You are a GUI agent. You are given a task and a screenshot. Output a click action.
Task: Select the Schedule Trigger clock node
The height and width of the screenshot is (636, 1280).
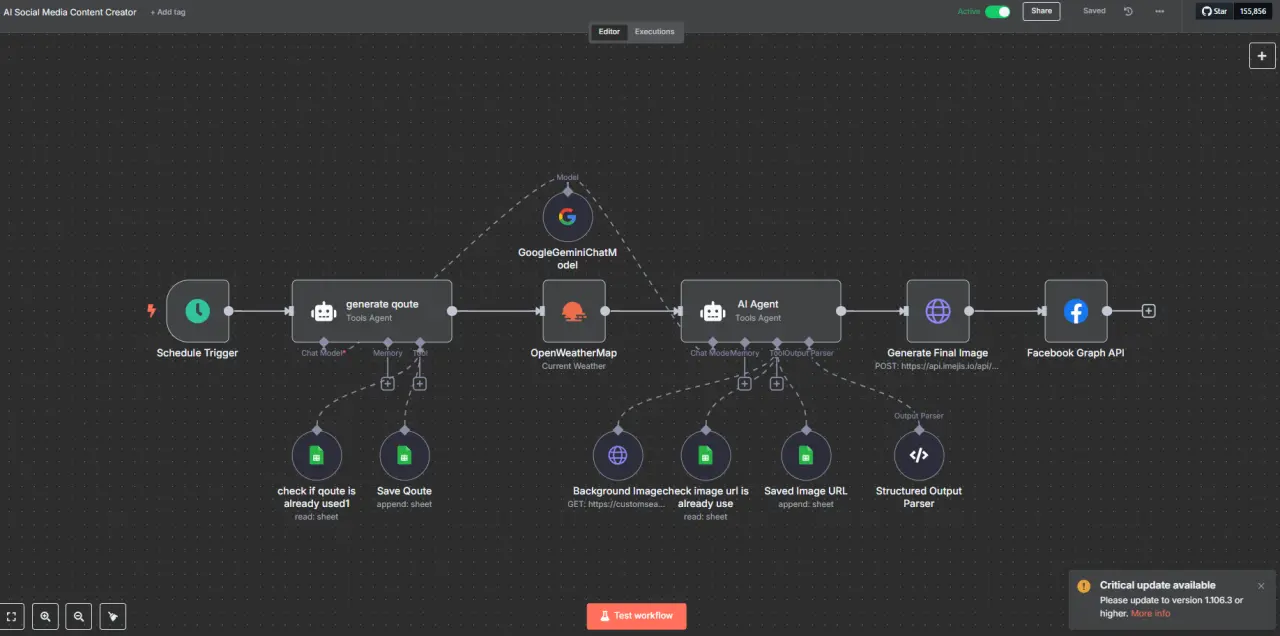197,311
